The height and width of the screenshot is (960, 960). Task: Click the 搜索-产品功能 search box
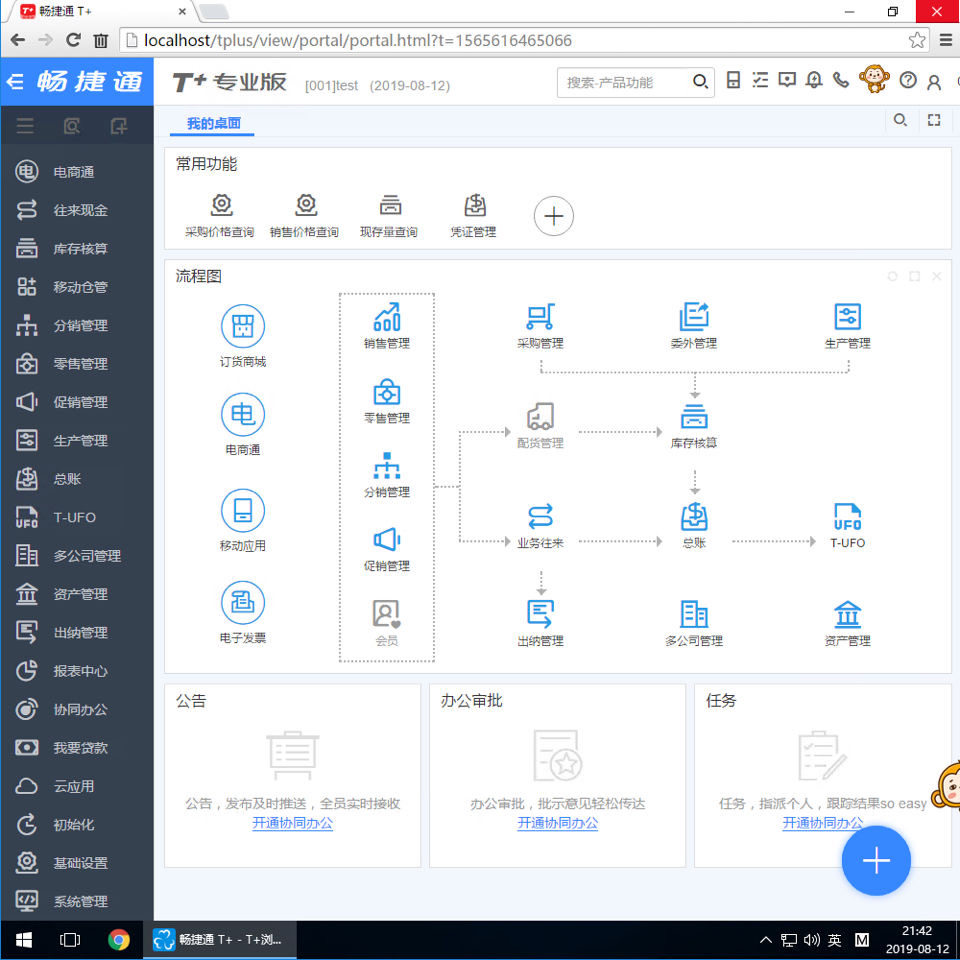625,81
